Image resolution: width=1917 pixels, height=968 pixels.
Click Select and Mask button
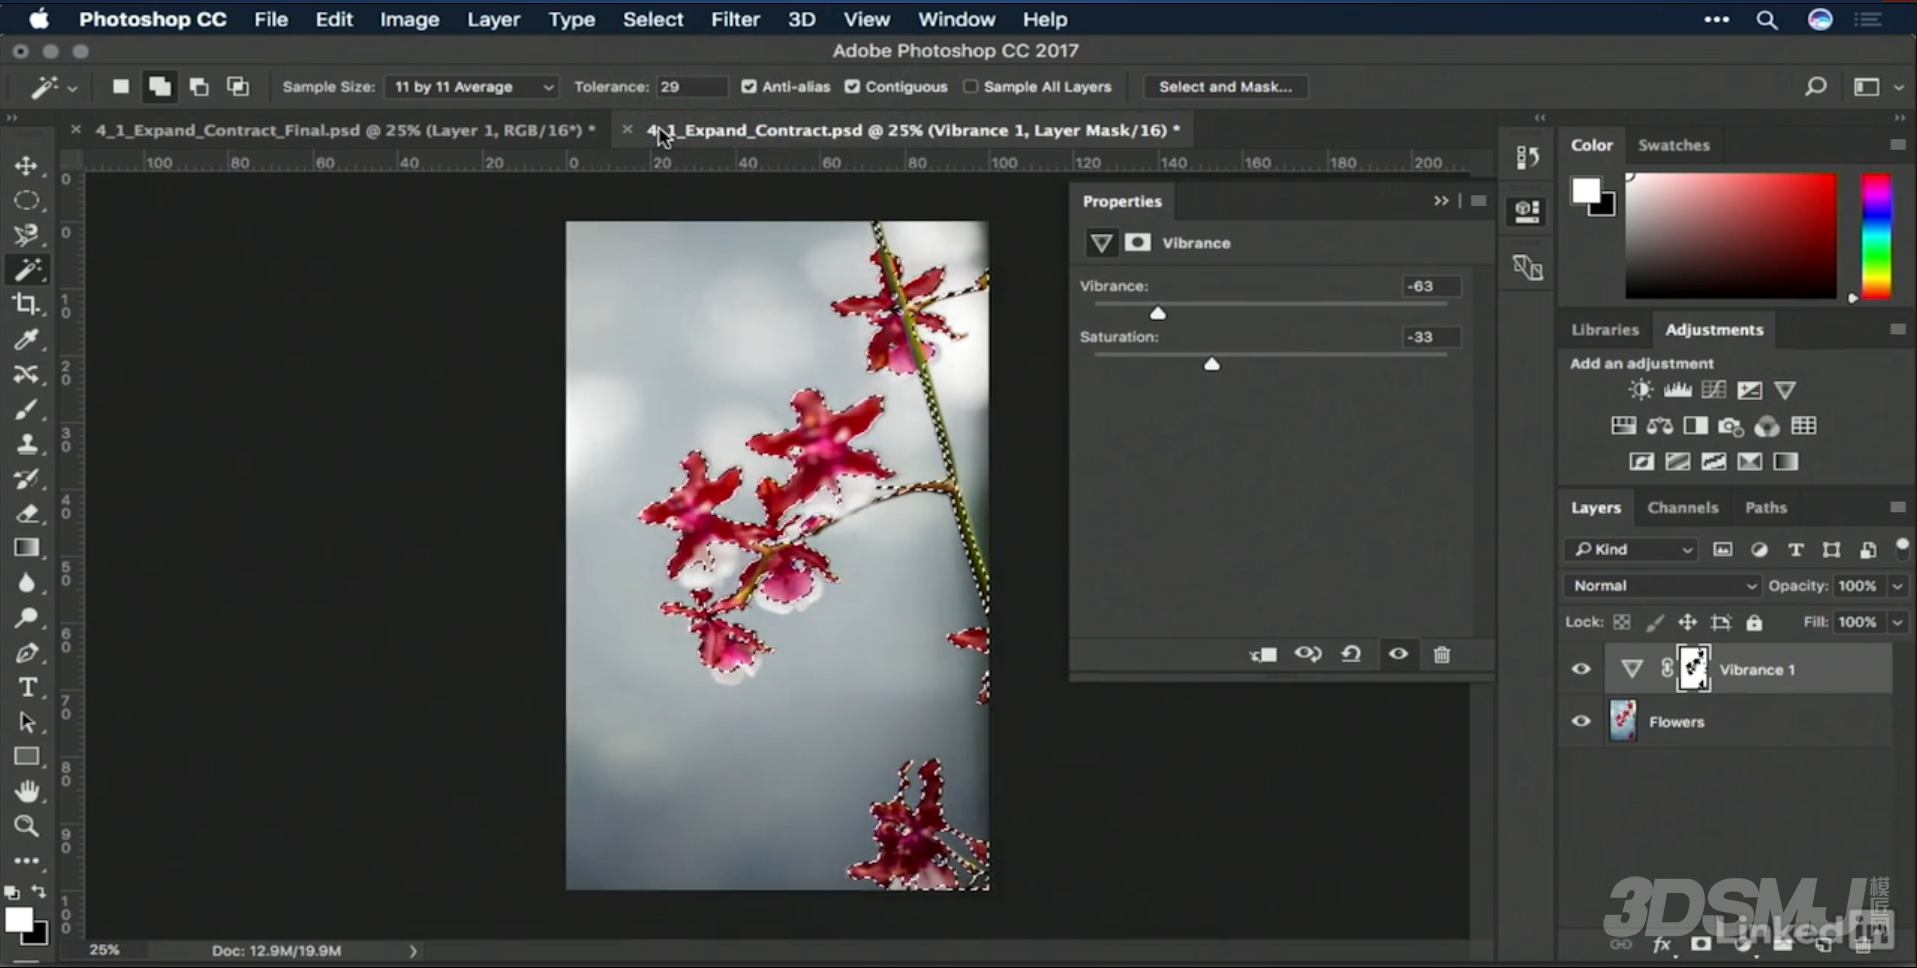1225,87
